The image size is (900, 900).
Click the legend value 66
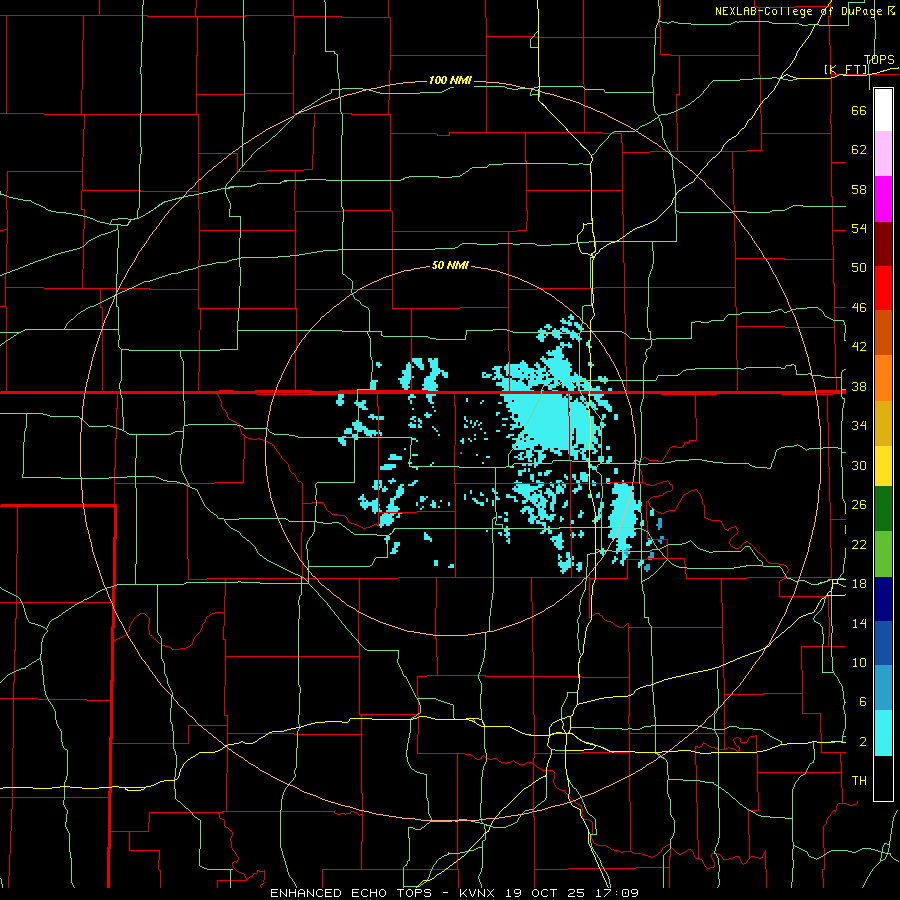[x=859, y=110]
